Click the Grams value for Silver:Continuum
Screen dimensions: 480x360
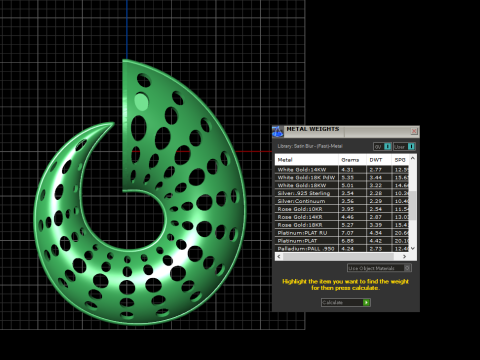[347, 201]
